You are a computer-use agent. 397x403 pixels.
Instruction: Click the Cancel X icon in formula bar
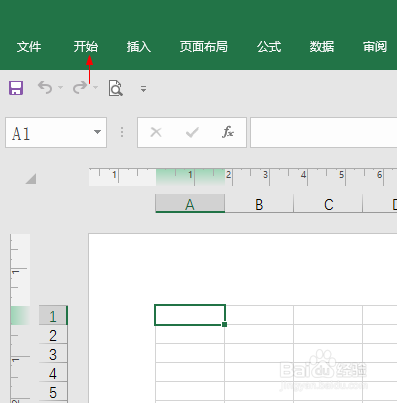tap(156, 132)
